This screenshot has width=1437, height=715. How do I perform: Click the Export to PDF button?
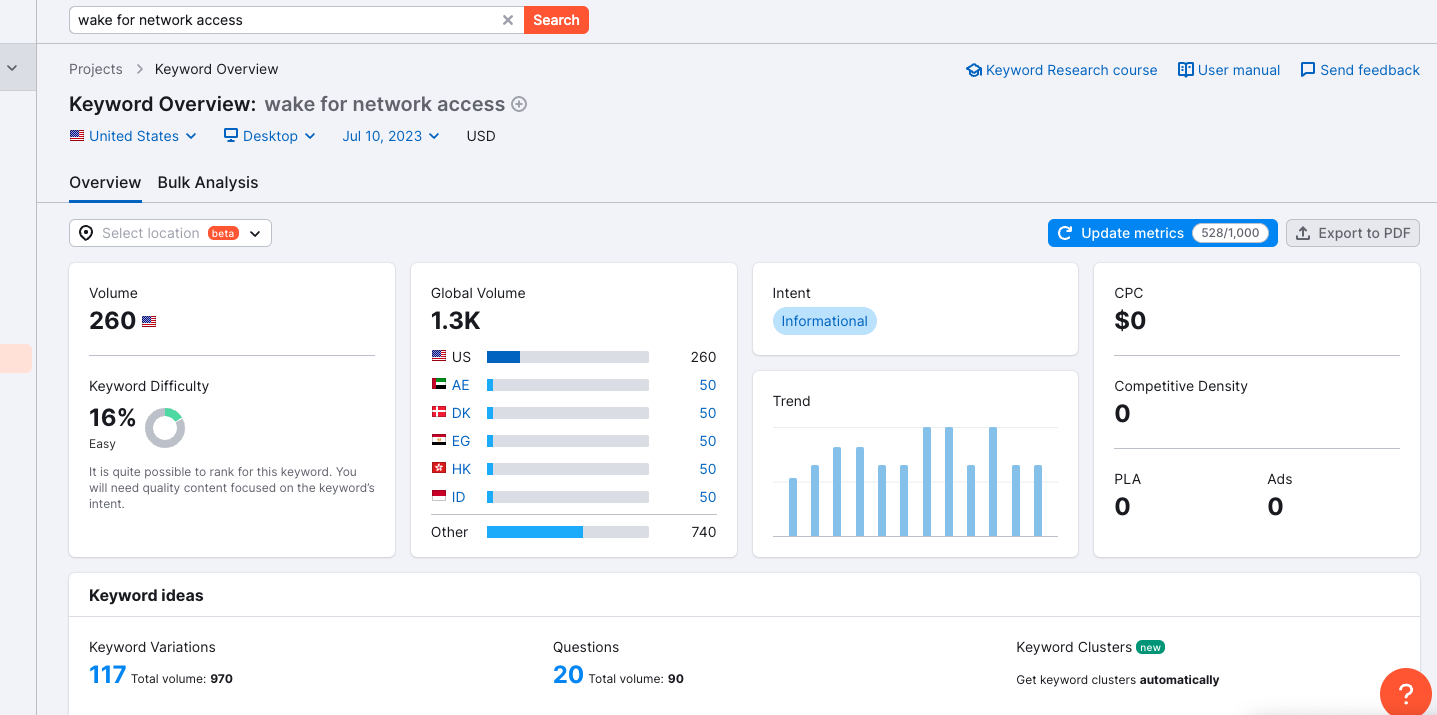(x=1352, y=233)
